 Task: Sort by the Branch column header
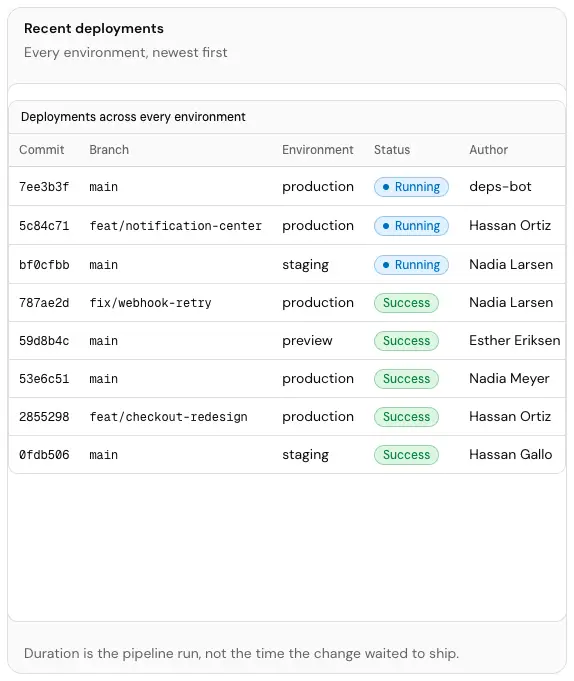(109, 150)
